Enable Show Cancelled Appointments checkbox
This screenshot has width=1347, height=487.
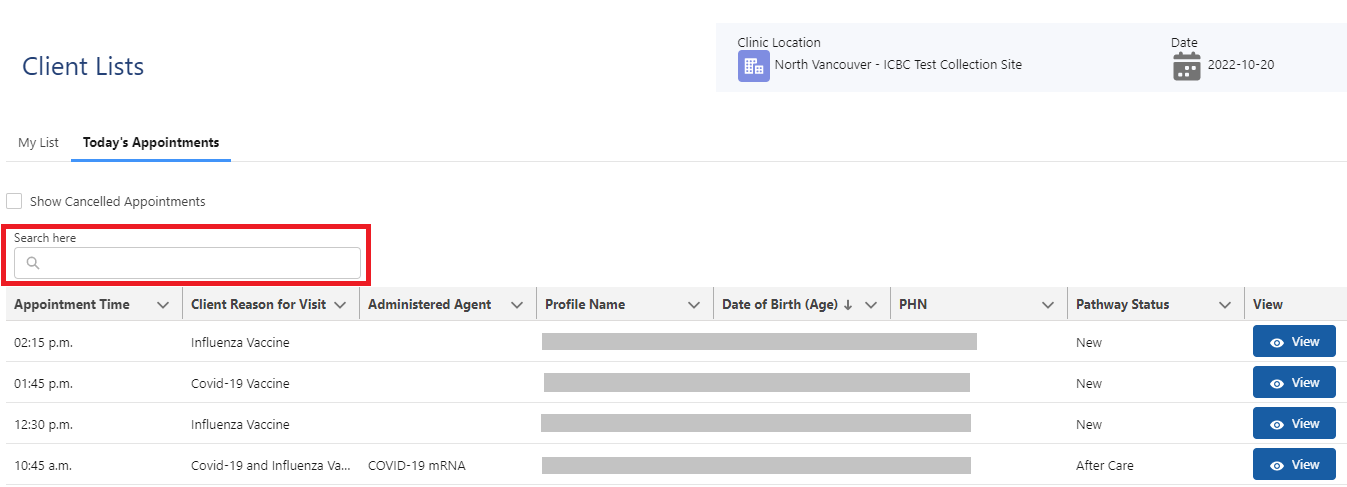pyautogui.click(x=14, y=201)
